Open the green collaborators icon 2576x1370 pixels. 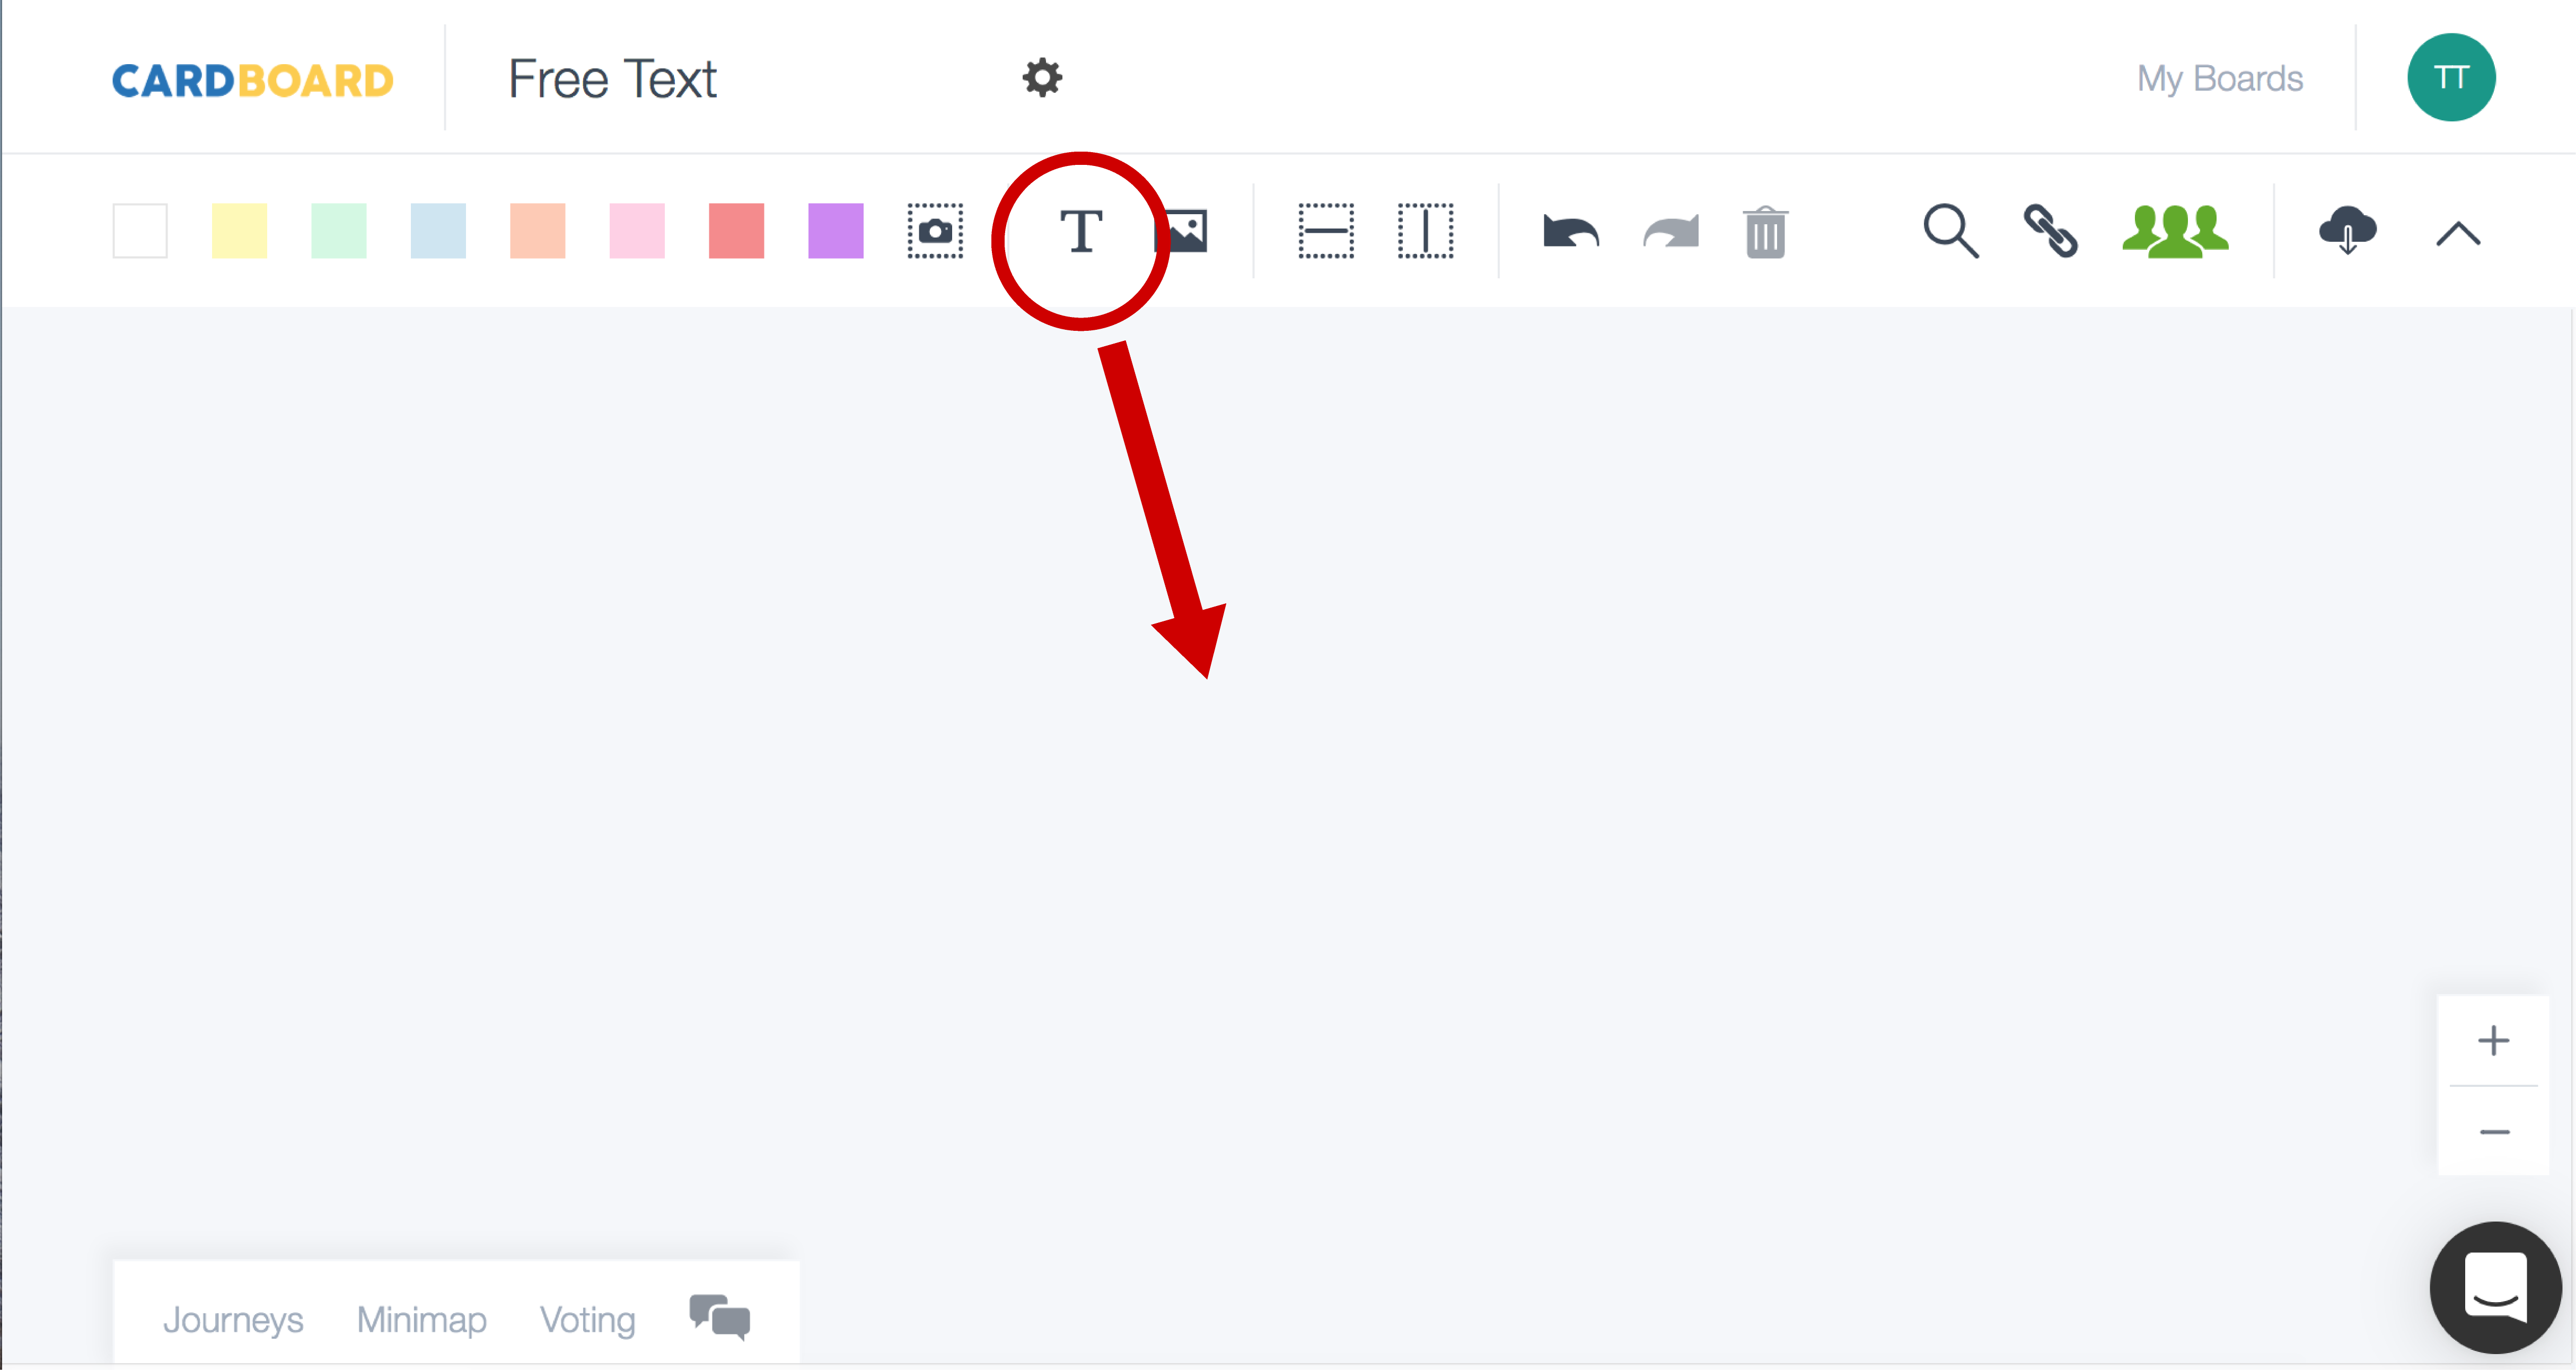2175,232
